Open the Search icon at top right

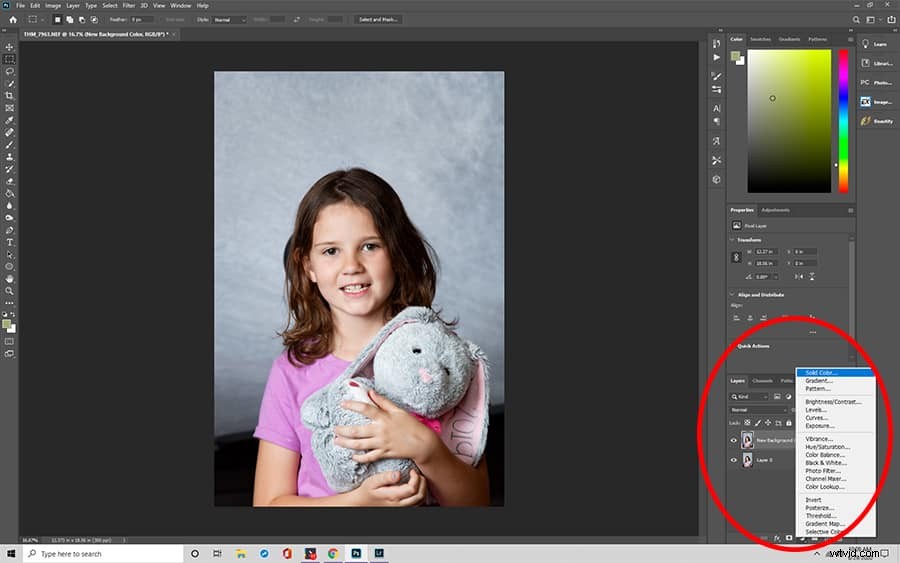(856, 20)
